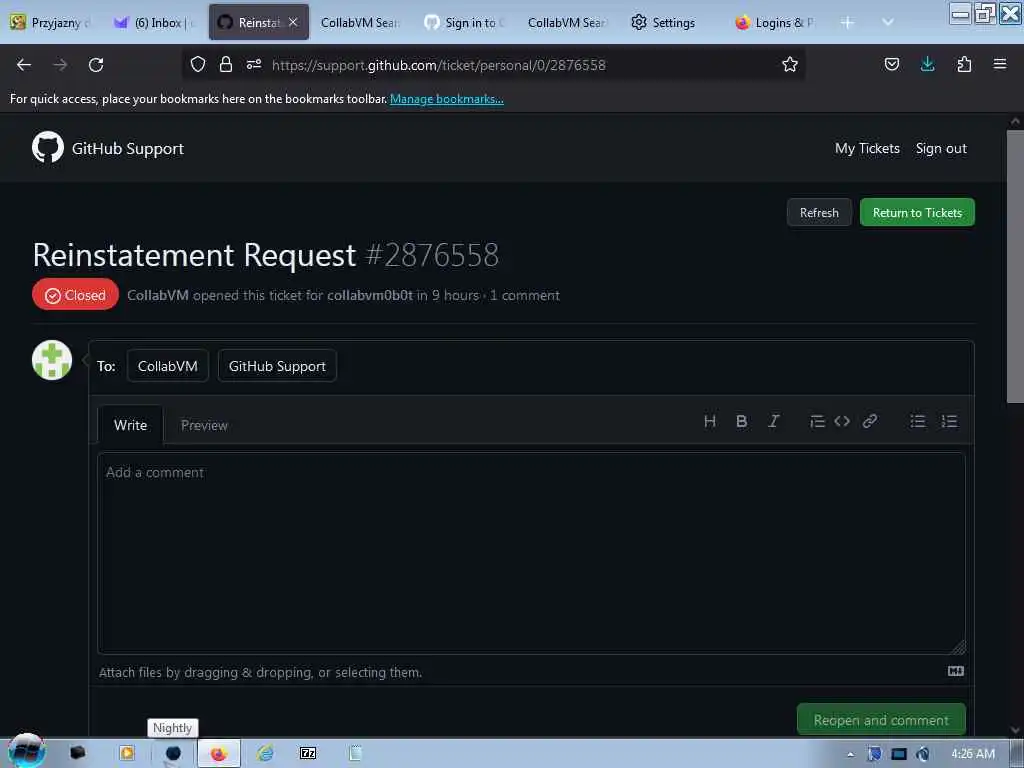
Task: Click the Sign out link
Action: point(941,148)
